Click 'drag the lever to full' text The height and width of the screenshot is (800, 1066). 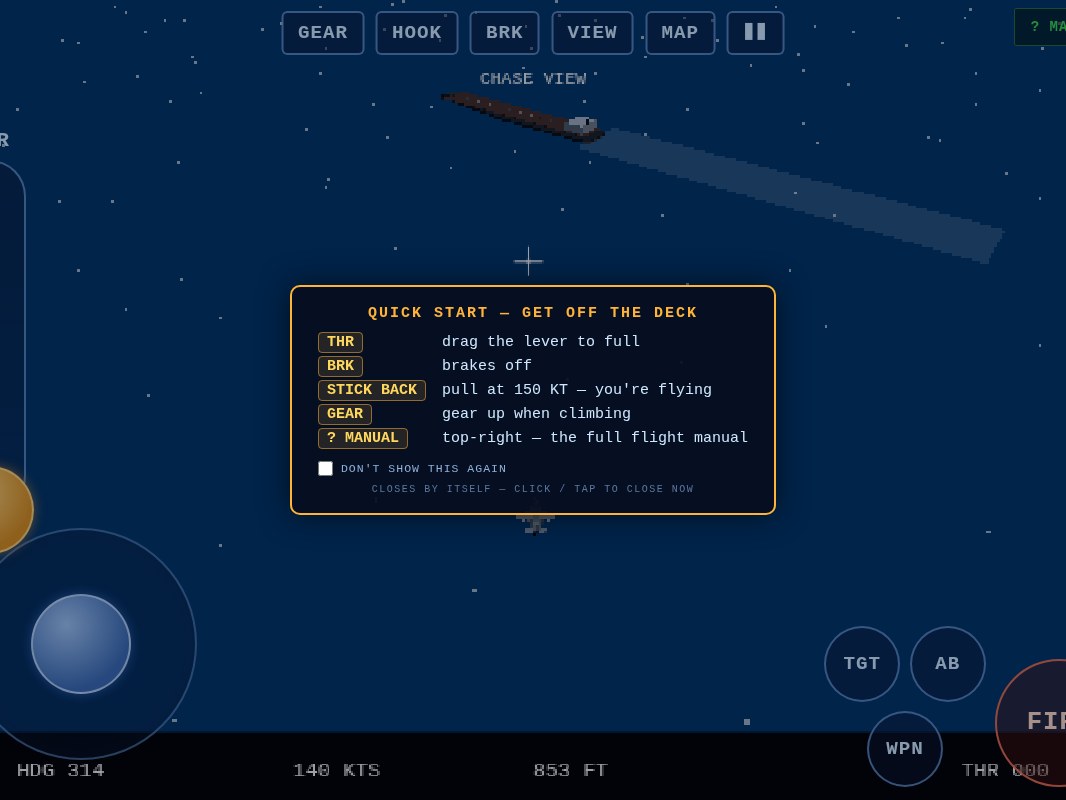(x=541, y=341)
